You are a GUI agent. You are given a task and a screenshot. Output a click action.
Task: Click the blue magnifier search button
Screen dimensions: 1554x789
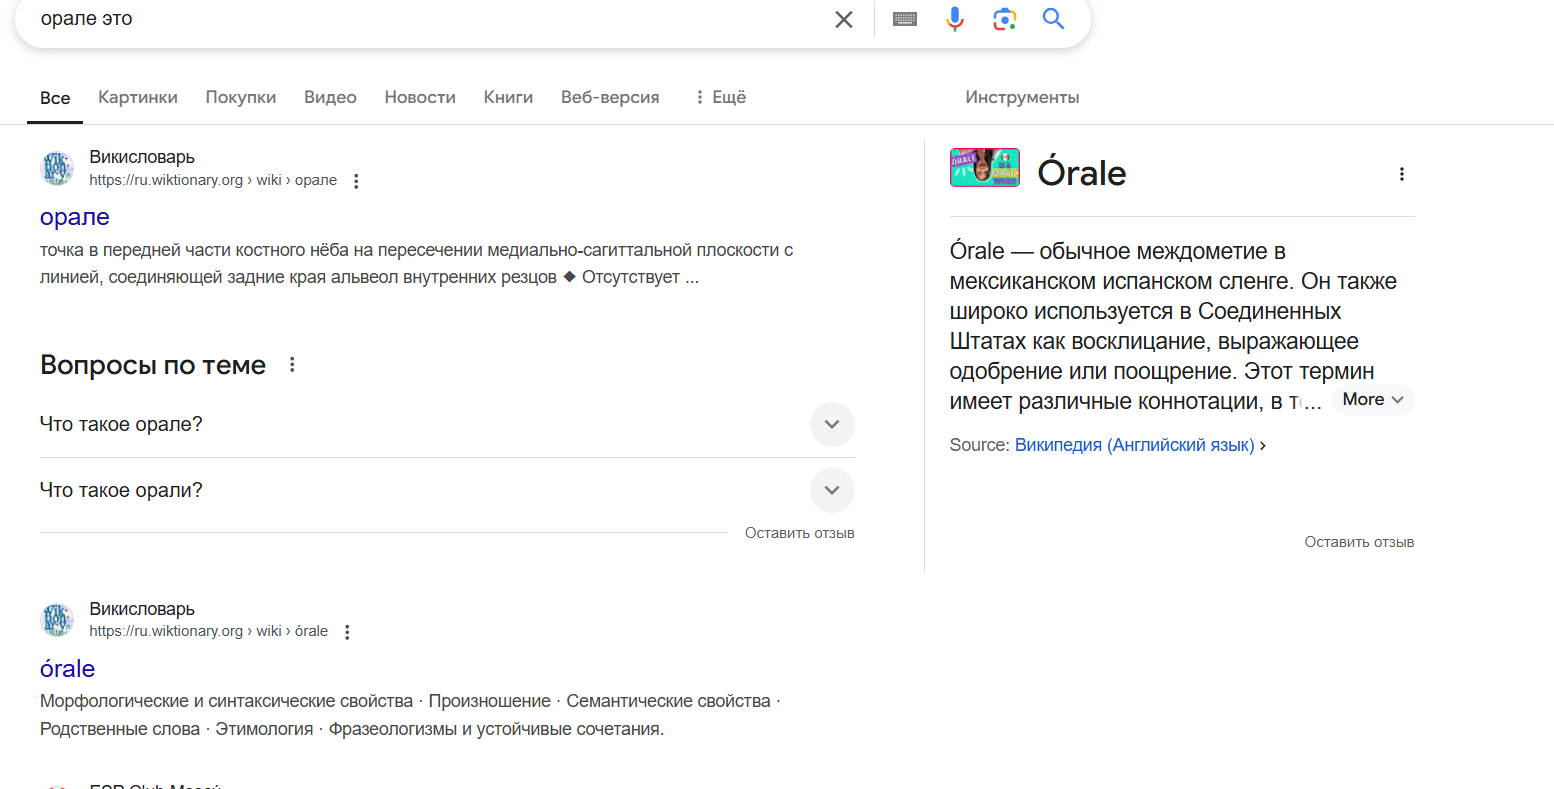[x=1053, y=19]
